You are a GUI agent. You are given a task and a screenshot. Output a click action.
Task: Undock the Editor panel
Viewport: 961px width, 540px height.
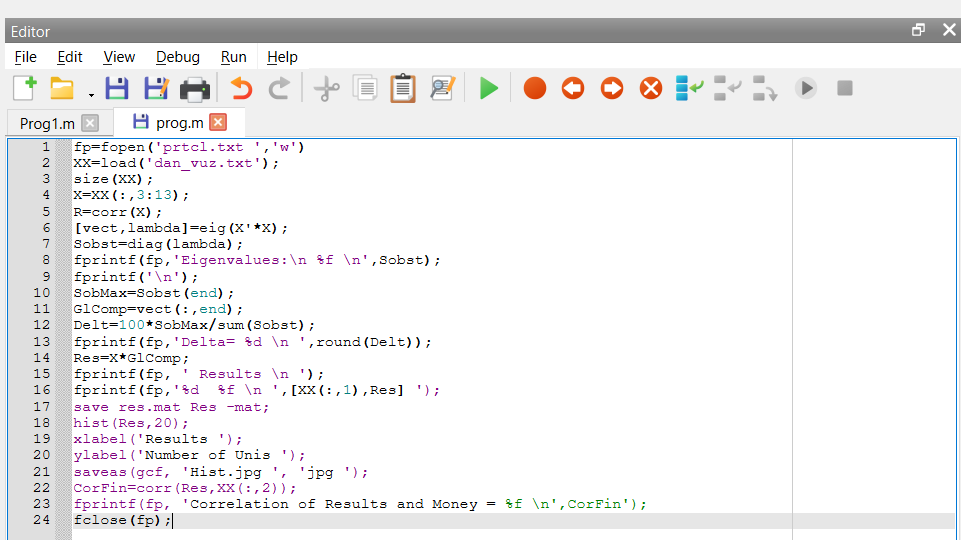tap(918, 30)
